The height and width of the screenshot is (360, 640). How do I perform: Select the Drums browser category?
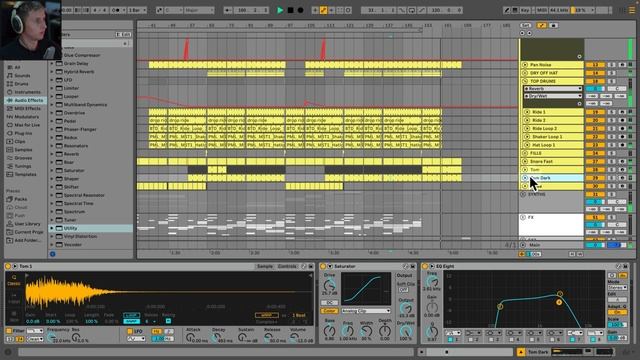pyautogui.click(x=21, y=84)
